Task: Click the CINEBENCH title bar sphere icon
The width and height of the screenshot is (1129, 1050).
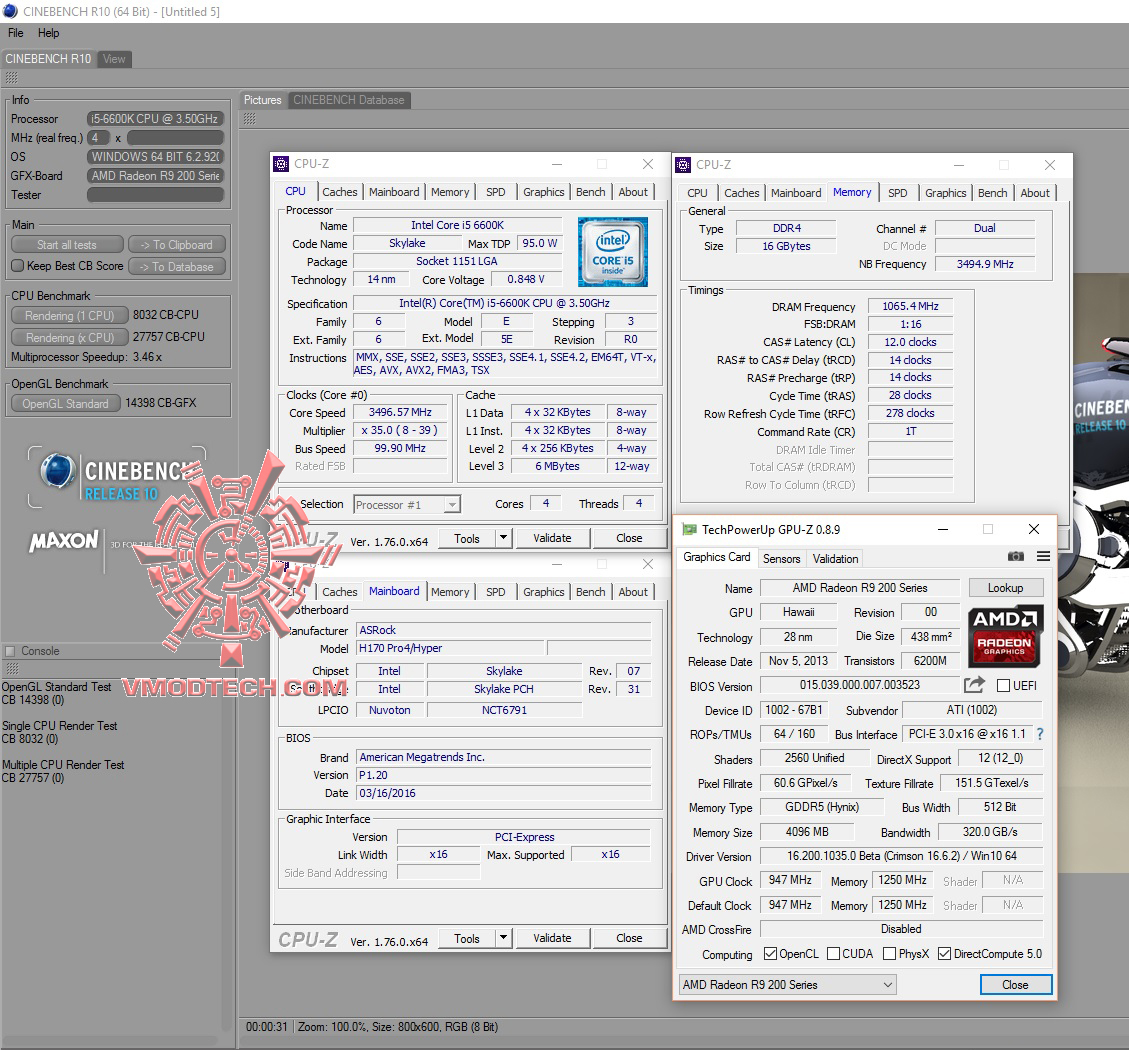Action: pyautogui.click(x=10, y=12)
